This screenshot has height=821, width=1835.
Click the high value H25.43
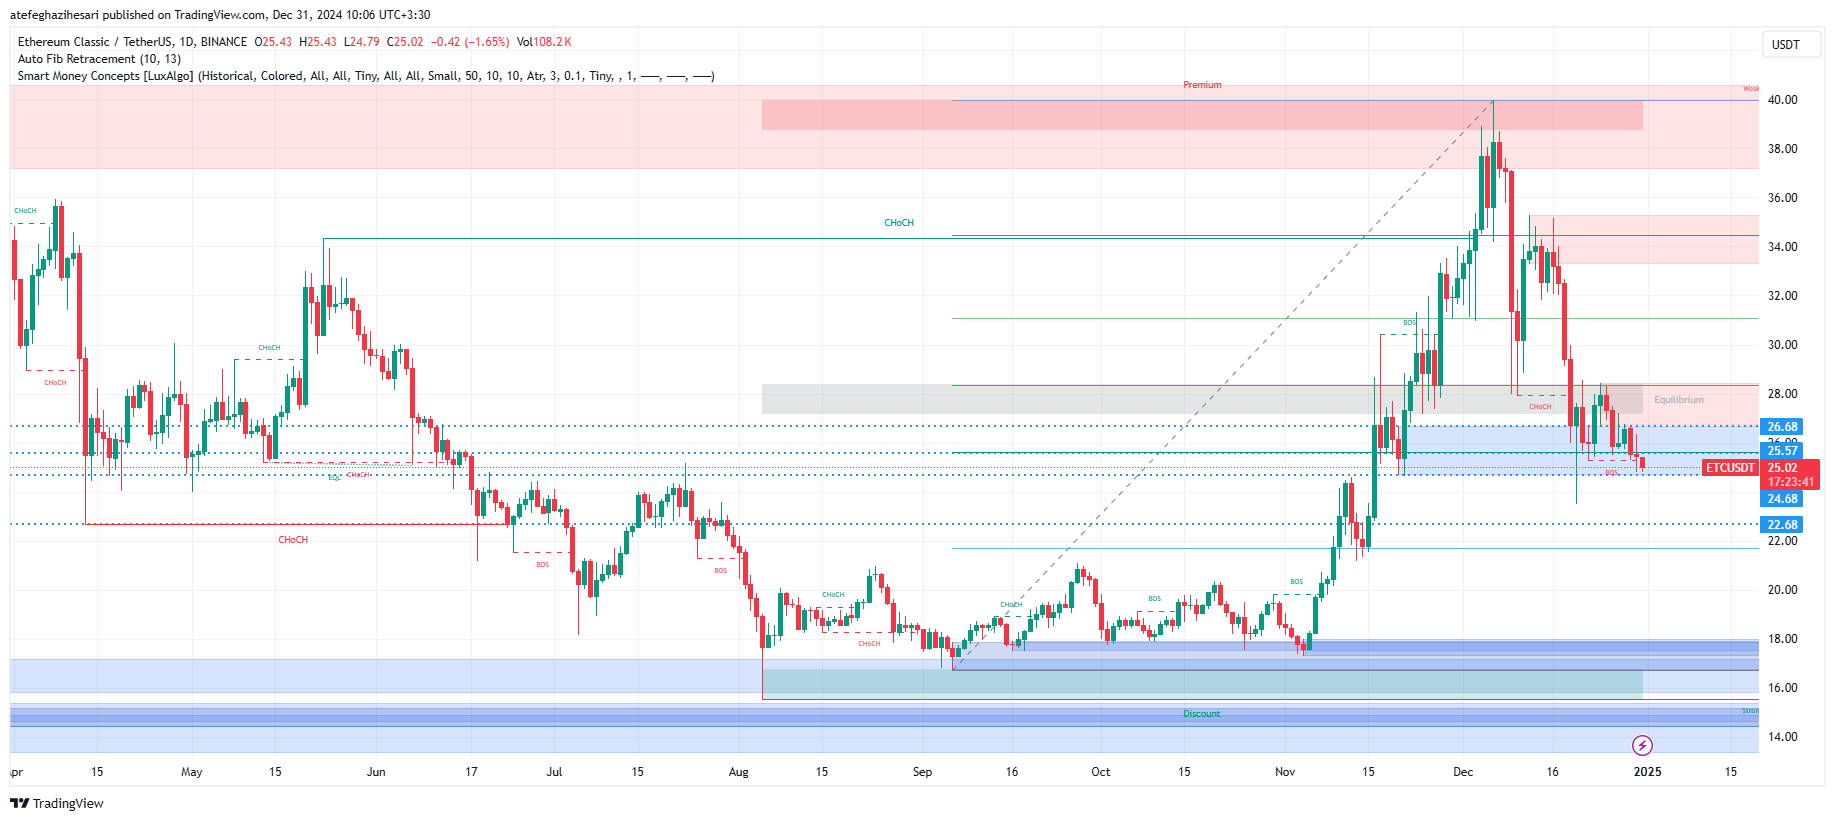tap(318, 42)
